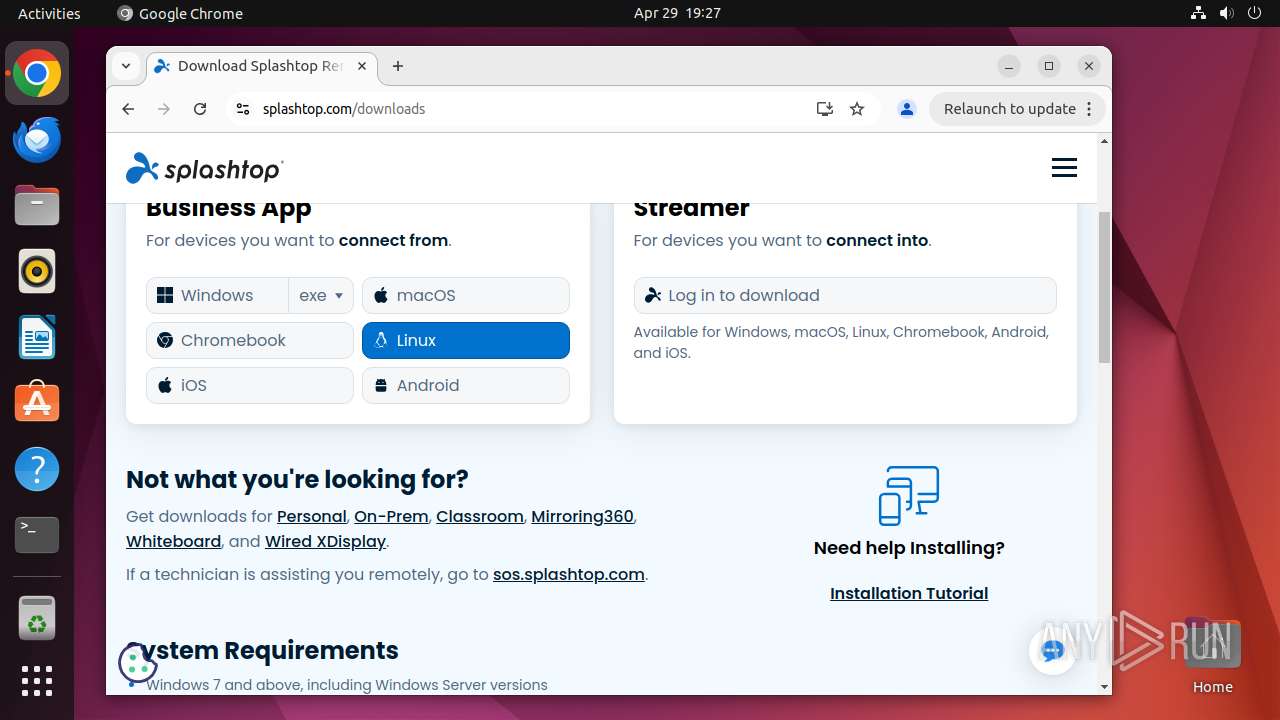
Task: Open Ubuntu Software from the dock
Action: (37, 403)
